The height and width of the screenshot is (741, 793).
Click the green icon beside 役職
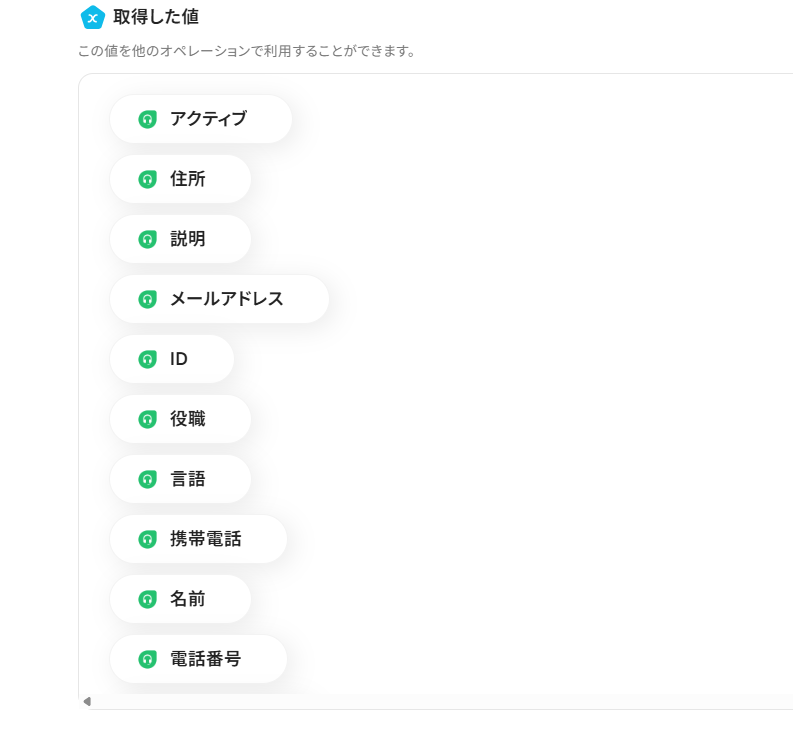[x=147, y=419]
